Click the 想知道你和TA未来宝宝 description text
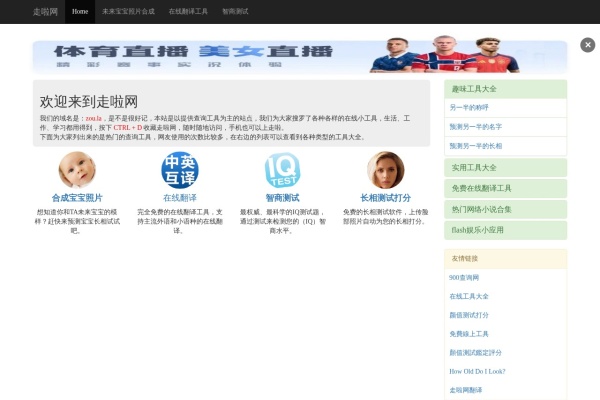This screenshot has width=600, height=400. coord(77,221)
